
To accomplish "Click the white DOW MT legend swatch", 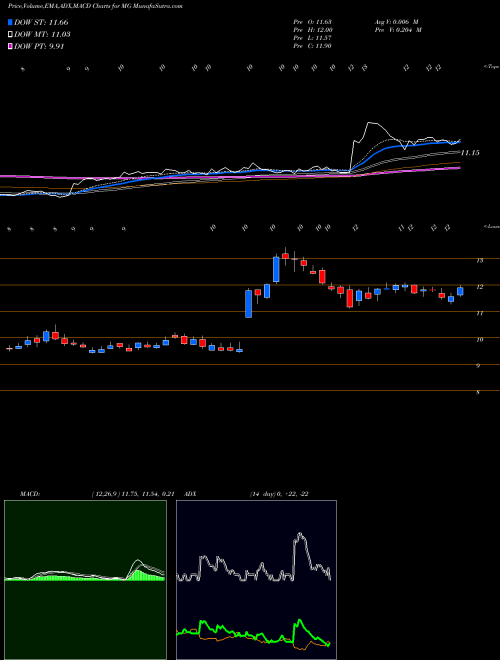I will (11, 35).
